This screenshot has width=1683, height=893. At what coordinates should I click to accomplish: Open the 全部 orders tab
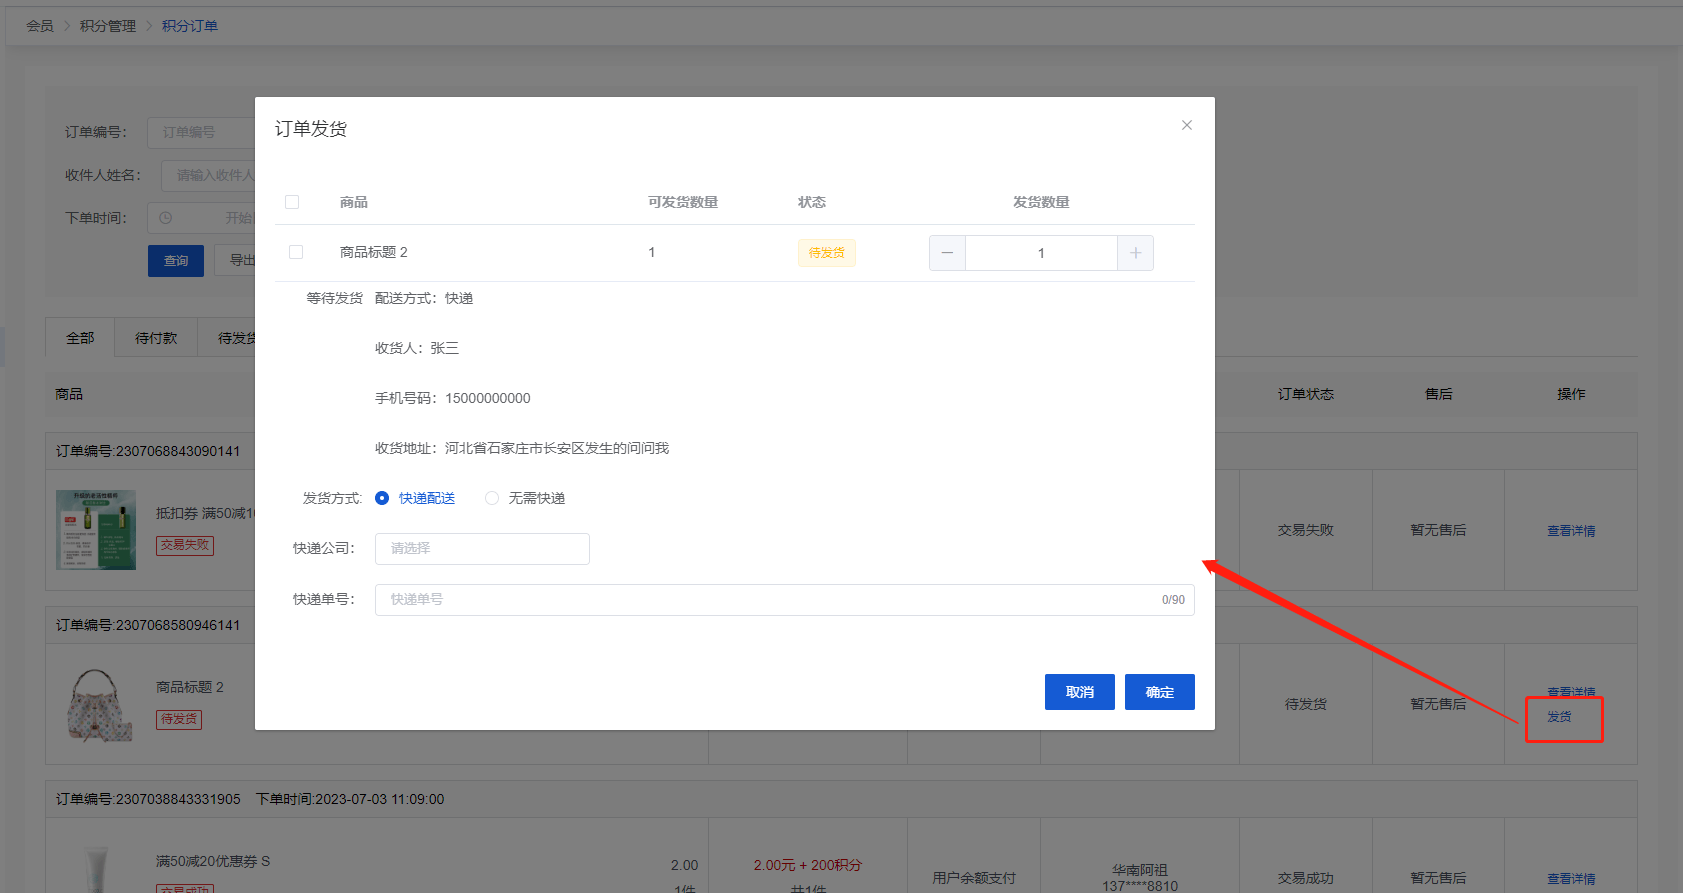80,338
